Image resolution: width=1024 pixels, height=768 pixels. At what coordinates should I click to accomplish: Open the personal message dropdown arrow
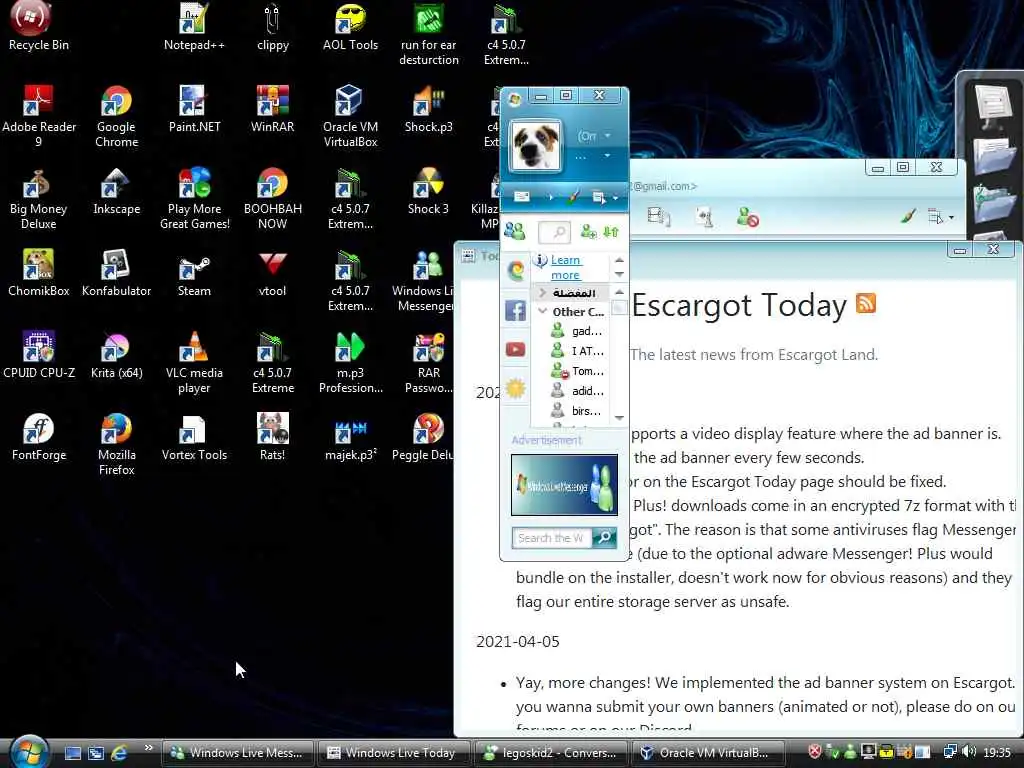tap(607, 155)
